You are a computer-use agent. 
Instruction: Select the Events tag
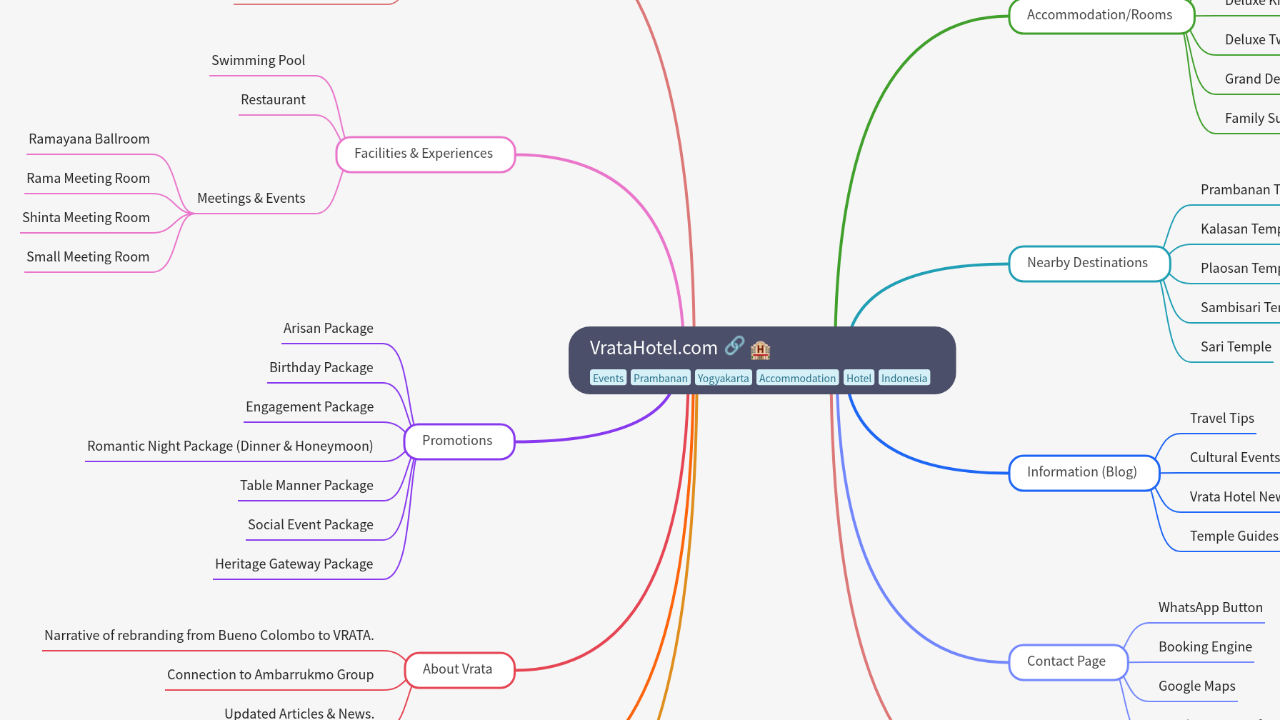[x=608, y=378]
